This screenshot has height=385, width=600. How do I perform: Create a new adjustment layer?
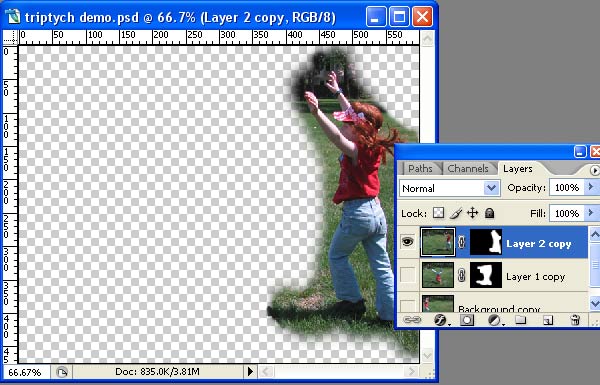point(495,320)
